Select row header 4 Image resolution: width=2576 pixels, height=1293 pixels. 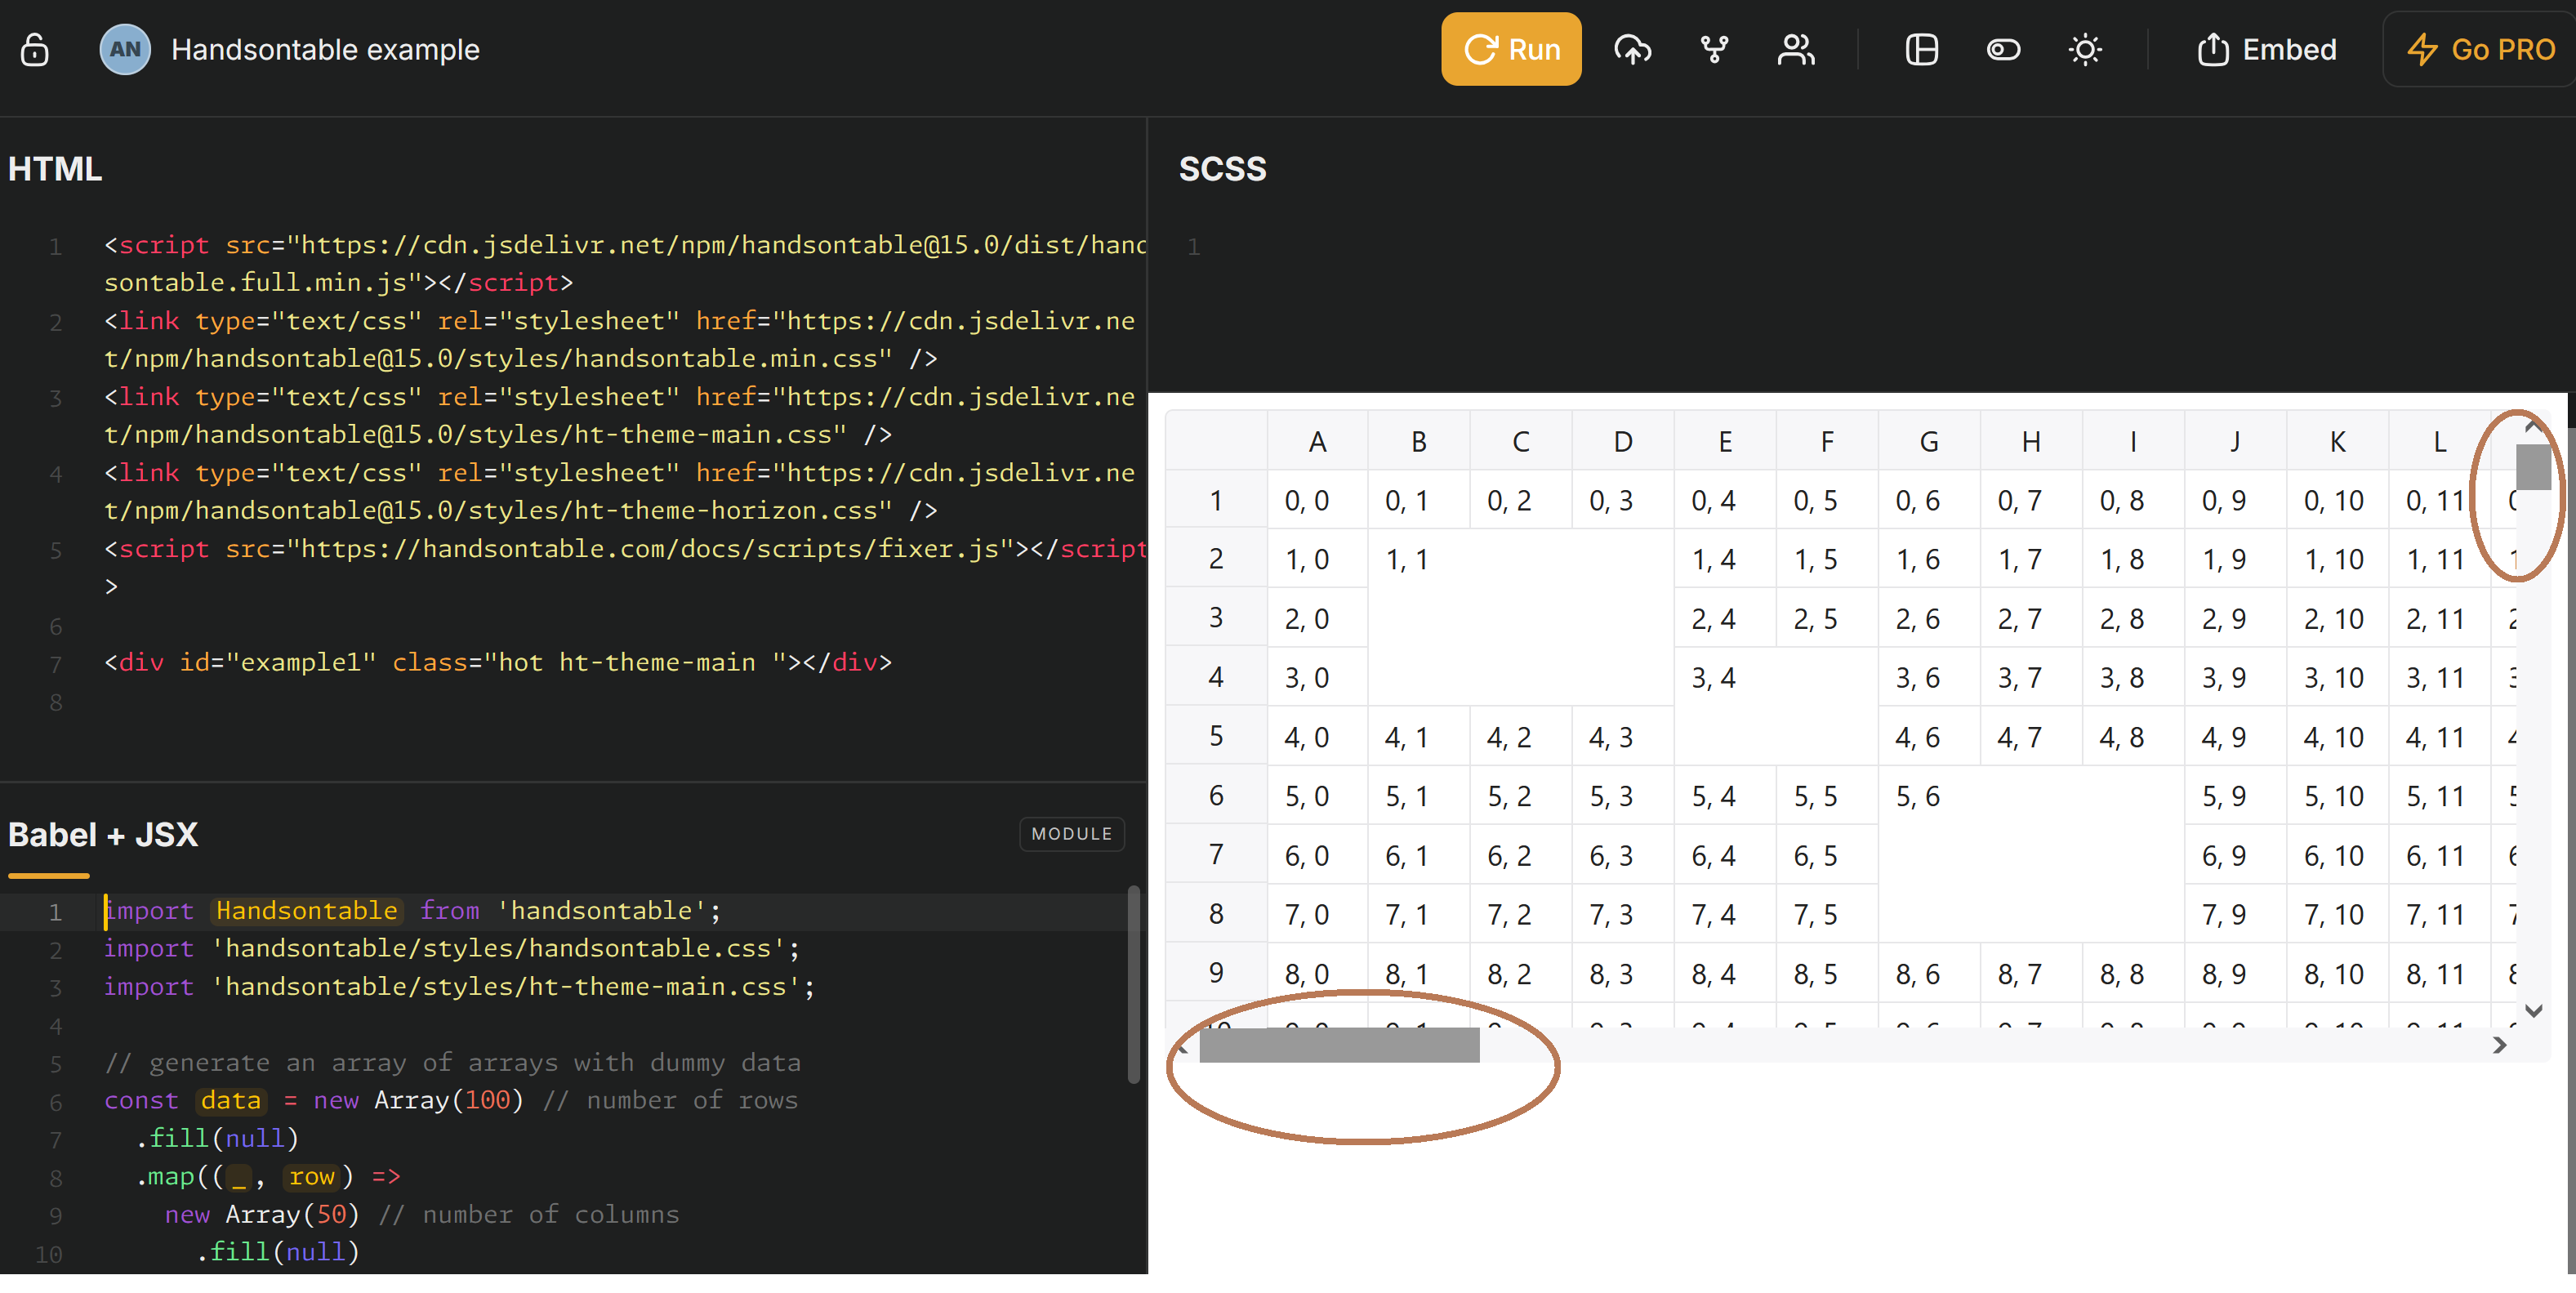[x=1216, y=677]
